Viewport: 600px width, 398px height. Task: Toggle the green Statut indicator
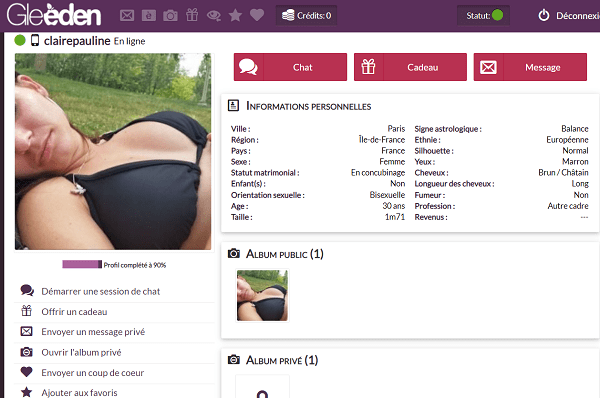(497, 15)
